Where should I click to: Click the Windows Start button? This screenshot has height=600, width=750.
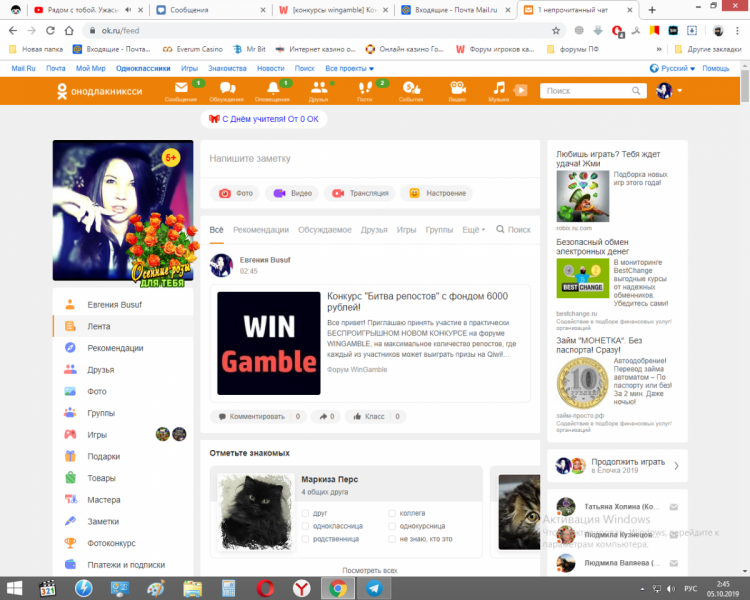coord(14,589)
